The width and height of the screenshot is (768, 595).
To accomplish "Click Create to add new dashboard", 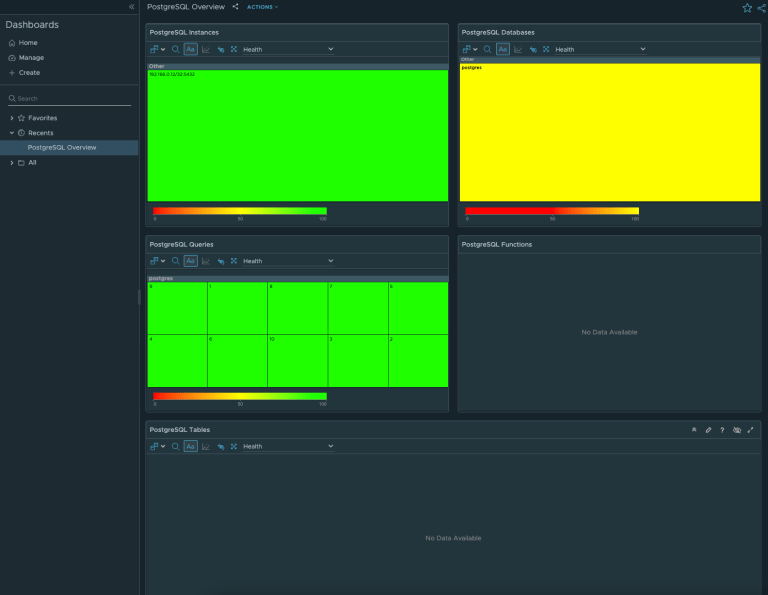I will coord(29,73).
